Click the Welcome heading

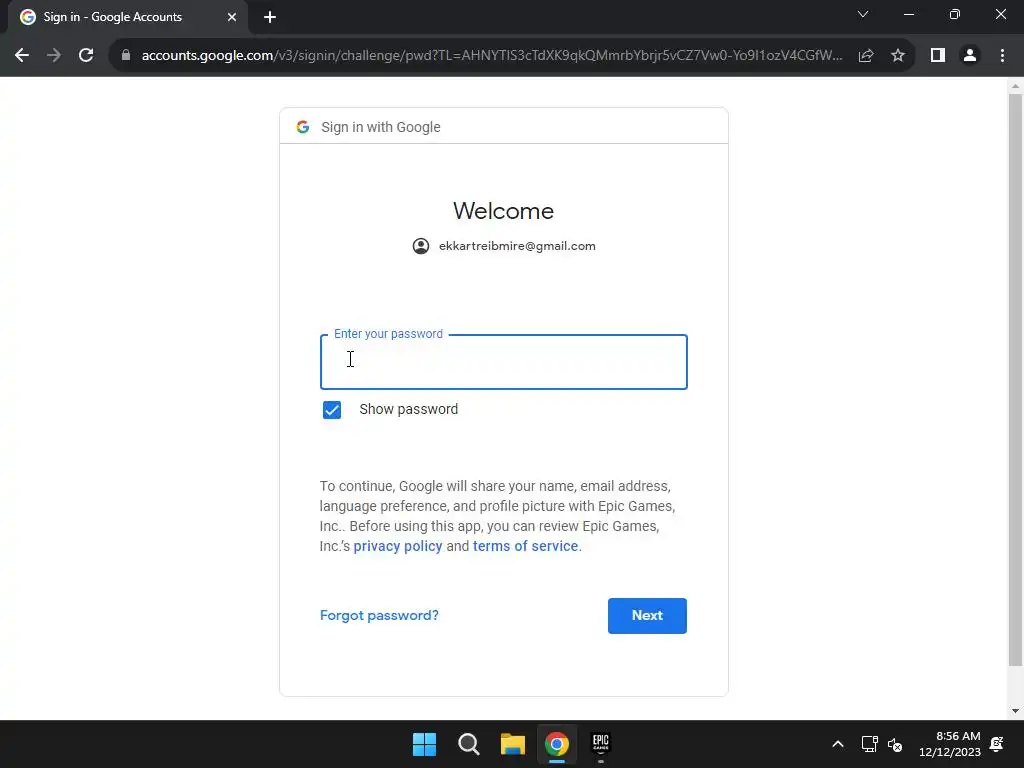point(504,210)
